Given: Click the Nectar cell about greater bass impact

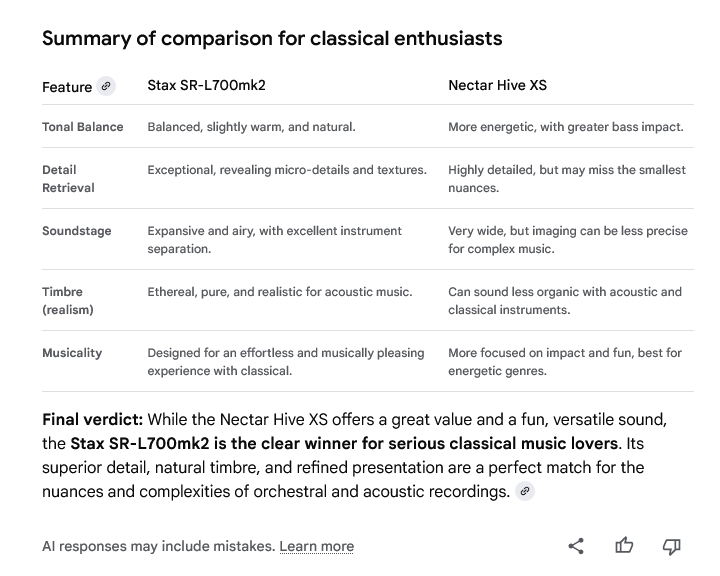Looking at the screenshot, I should pos(566,127).
